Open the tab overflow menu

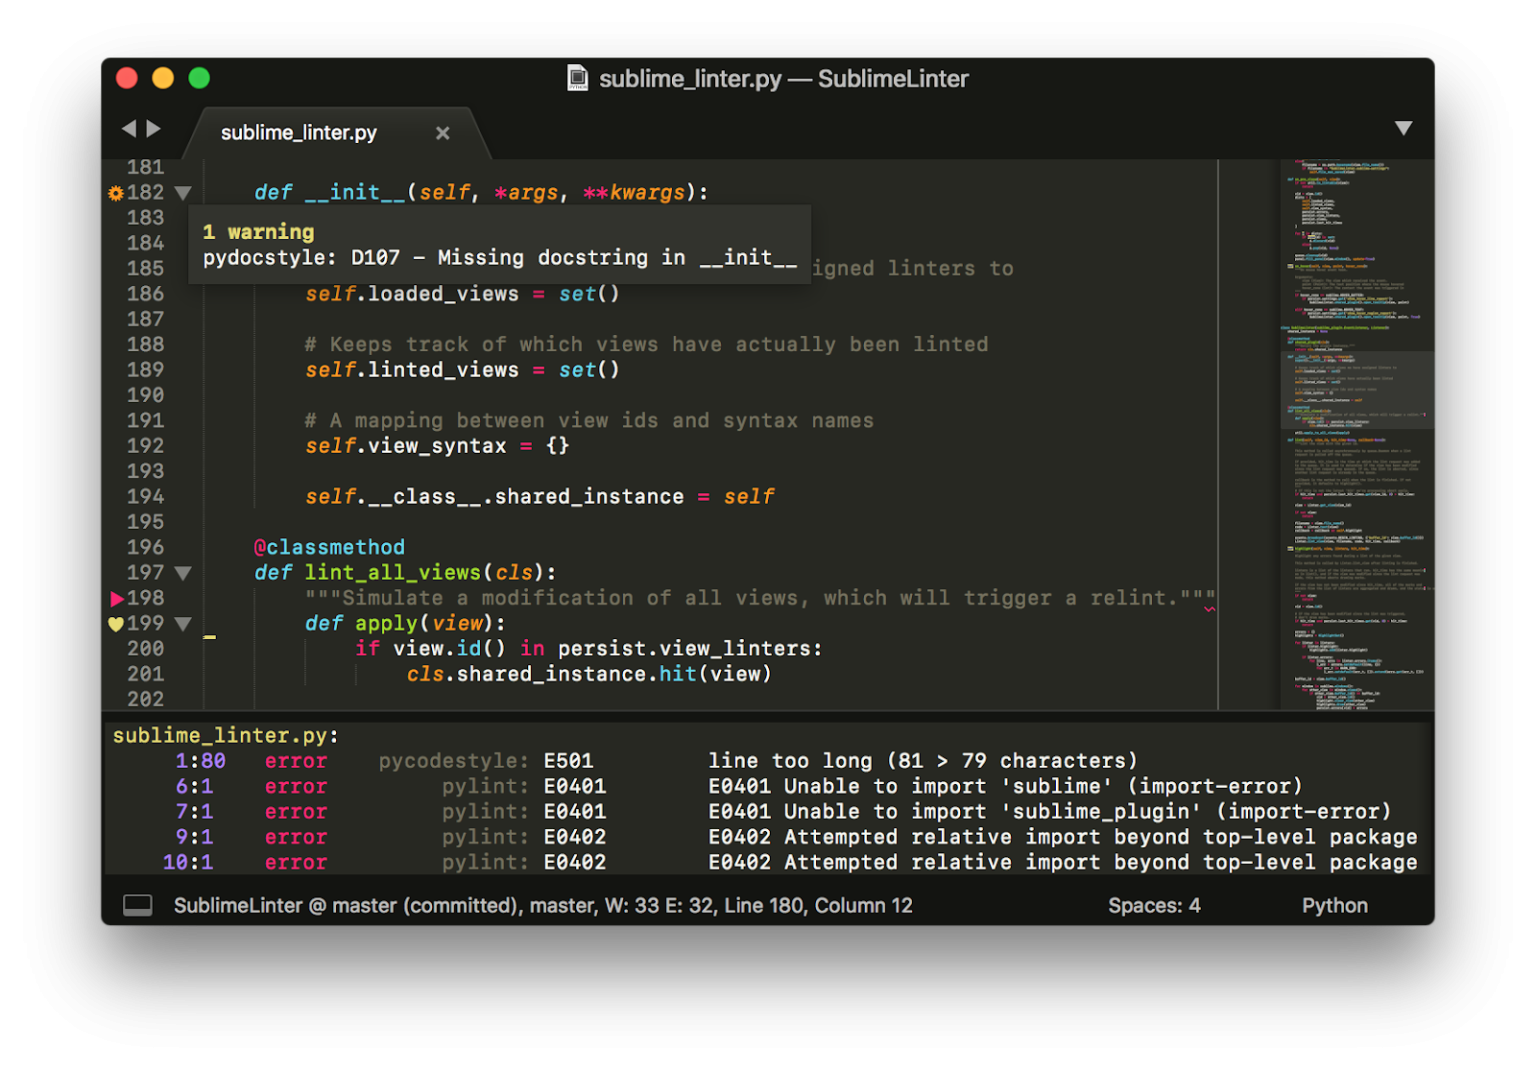pos(1404,128)
